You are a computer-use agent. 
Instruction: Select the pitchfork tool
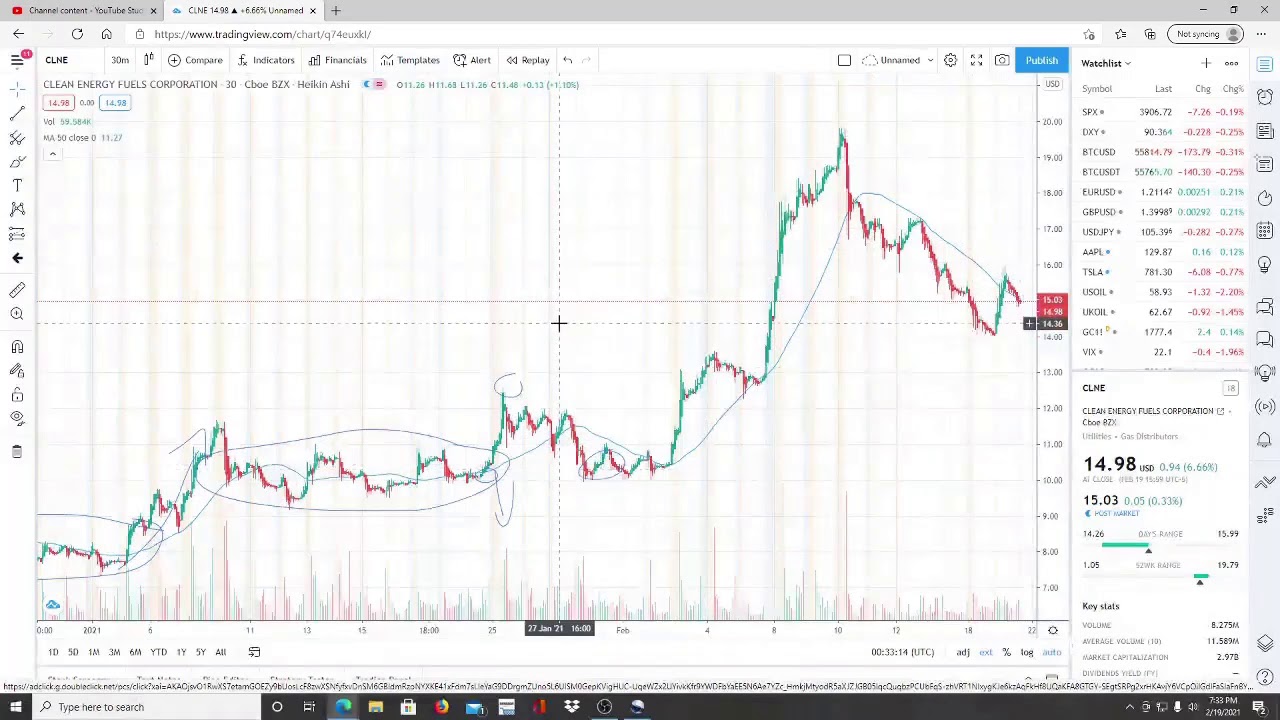coord(17,137)
